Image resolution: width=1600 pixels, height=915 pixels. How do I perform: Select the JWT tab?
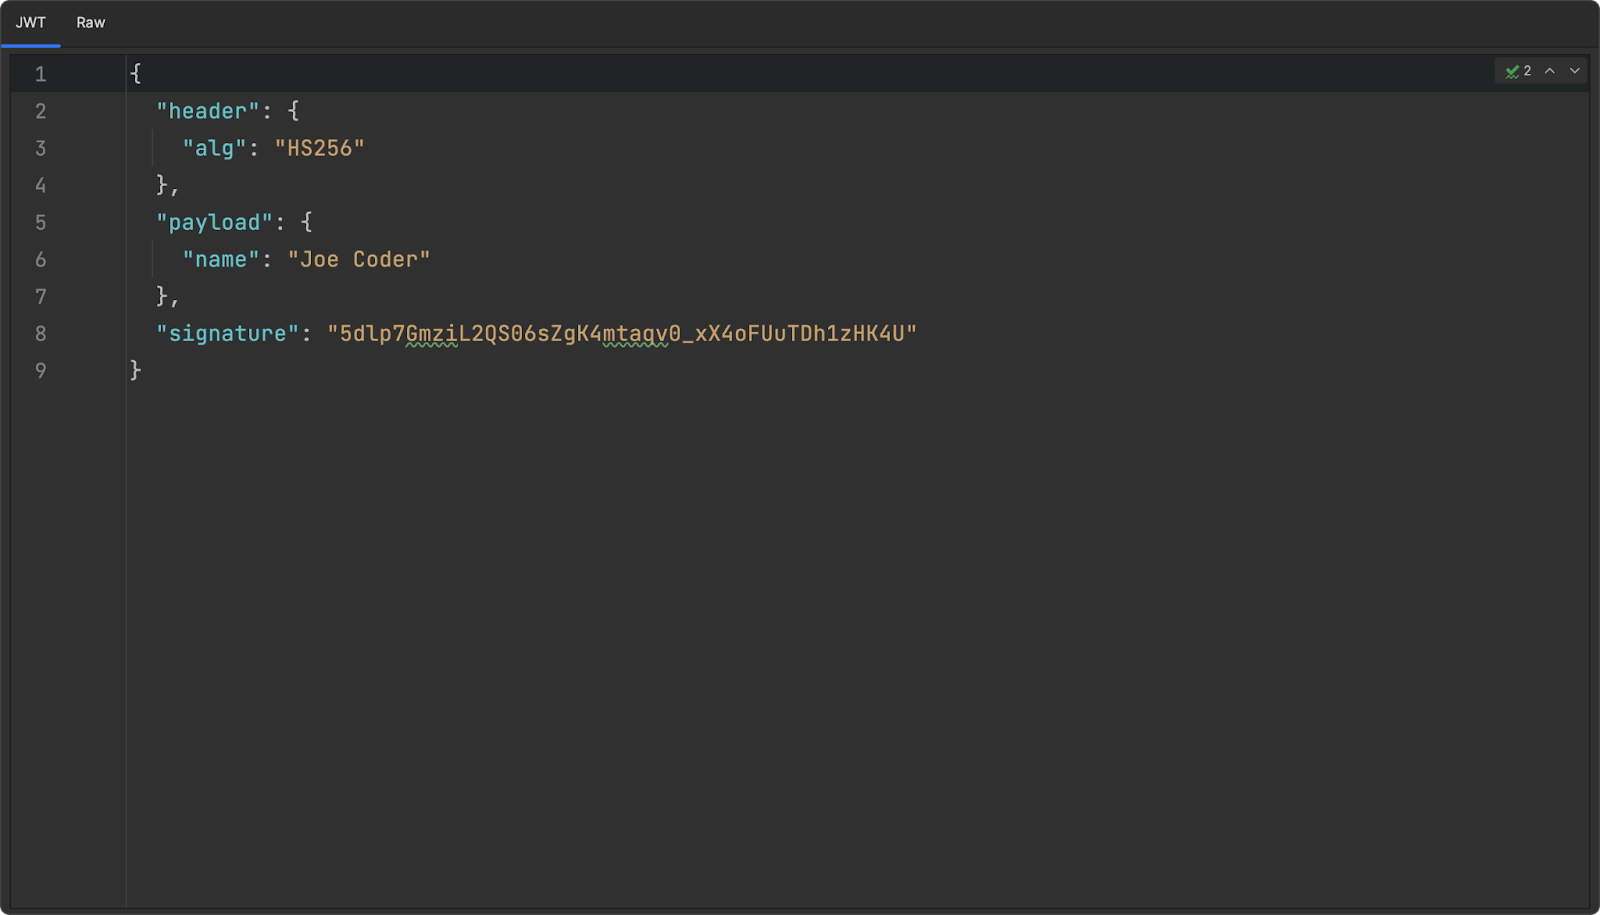(x=31, y=22)
